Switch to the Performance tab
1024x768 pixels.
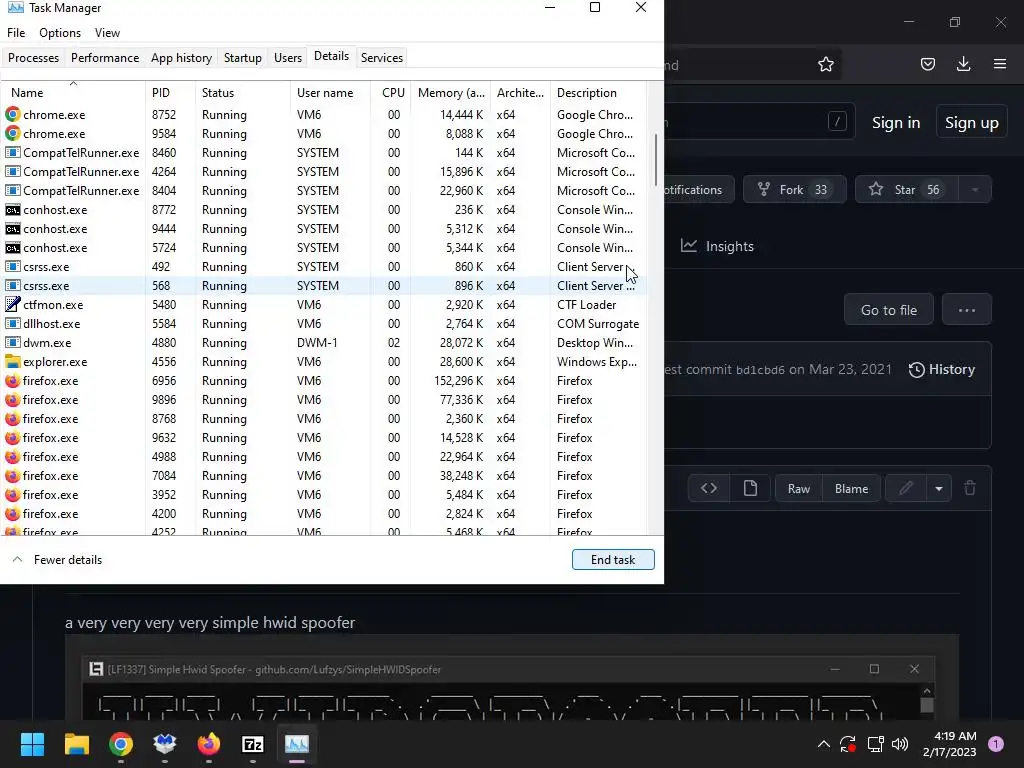pyautogui.click(x=104, y=57)
